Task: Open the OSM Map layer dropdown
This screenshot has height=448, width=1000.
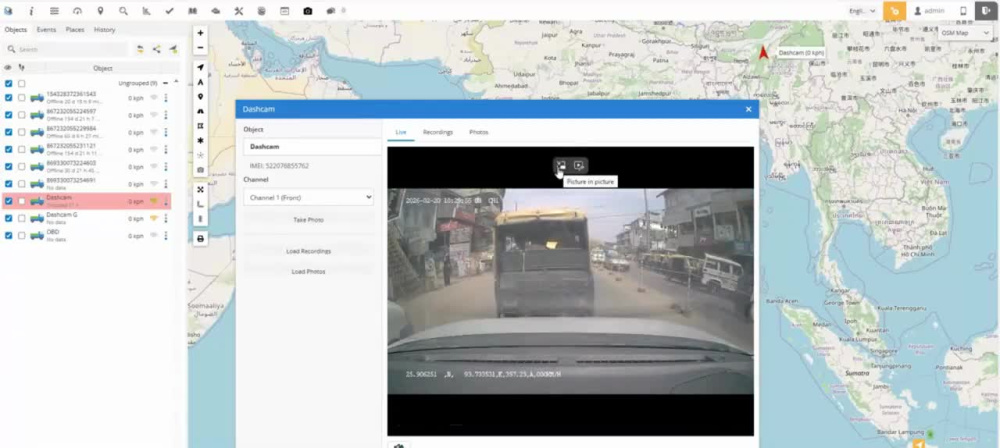Action: pyautogui.click(x=966, y=33)
